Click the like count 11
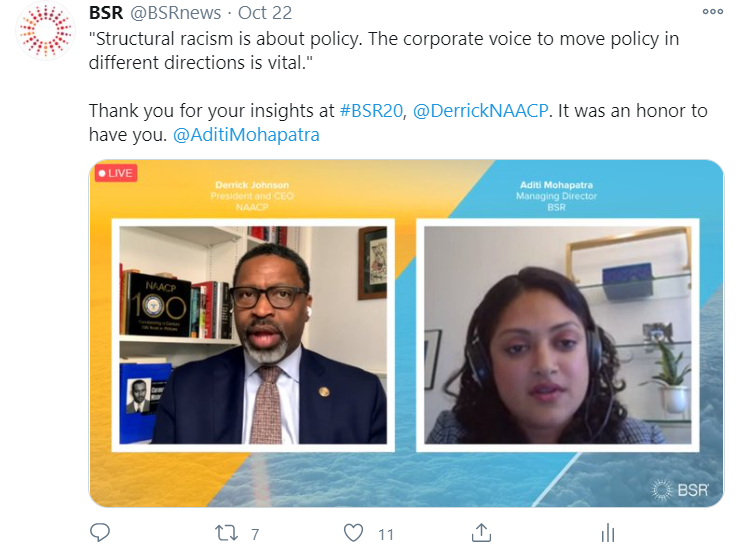The image size is (744, 553). 386,534
